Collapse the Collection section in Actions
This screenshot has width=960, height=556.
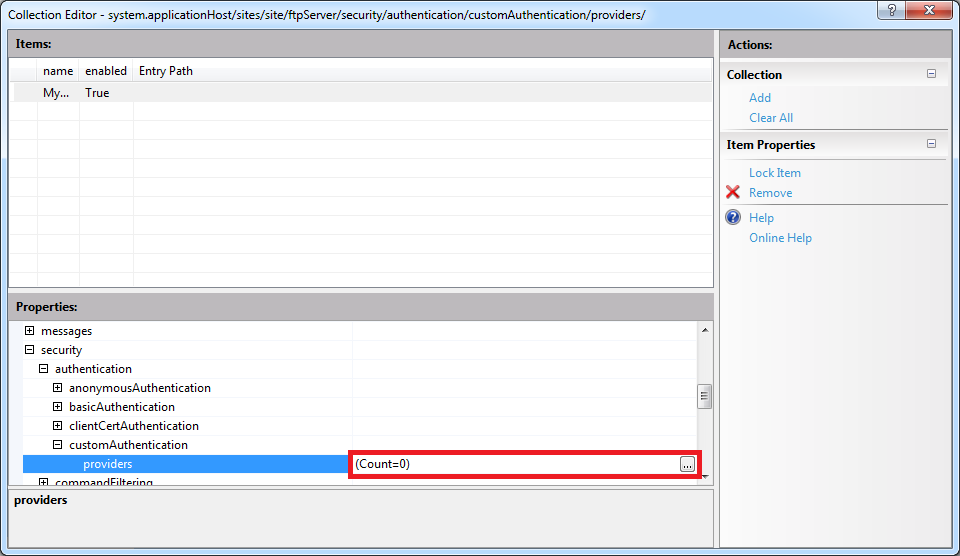pyautogui.click(x=931, y=74)
